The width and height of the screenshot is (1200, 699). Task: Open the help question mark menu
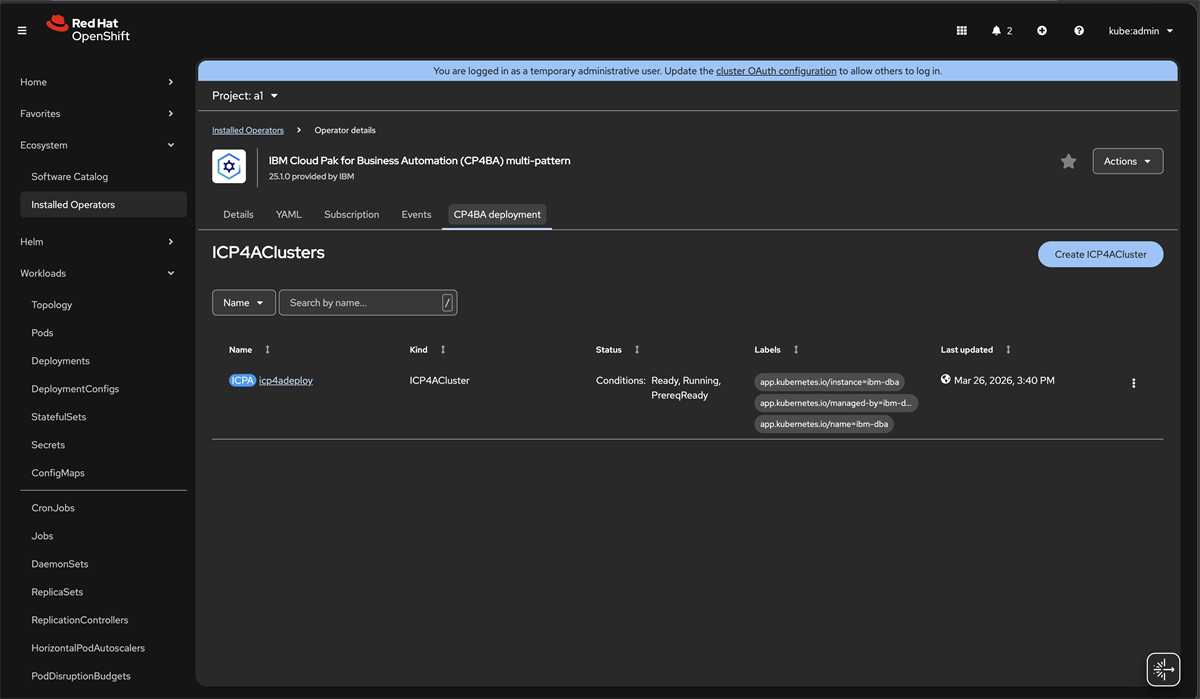(1079, 31)
